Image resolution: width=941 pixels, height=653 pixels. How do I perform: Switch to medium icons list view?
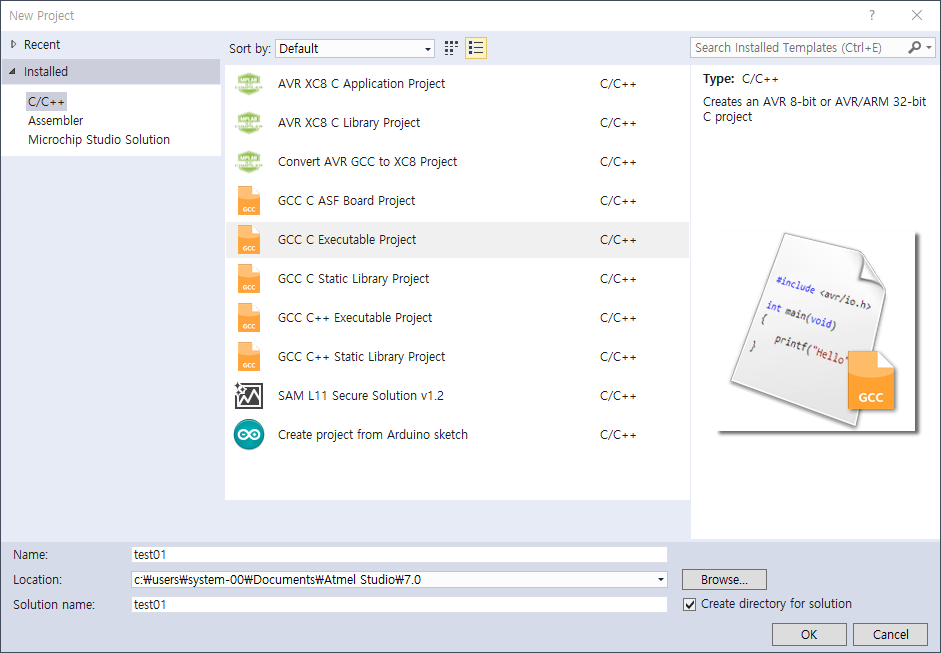point(476,48)
